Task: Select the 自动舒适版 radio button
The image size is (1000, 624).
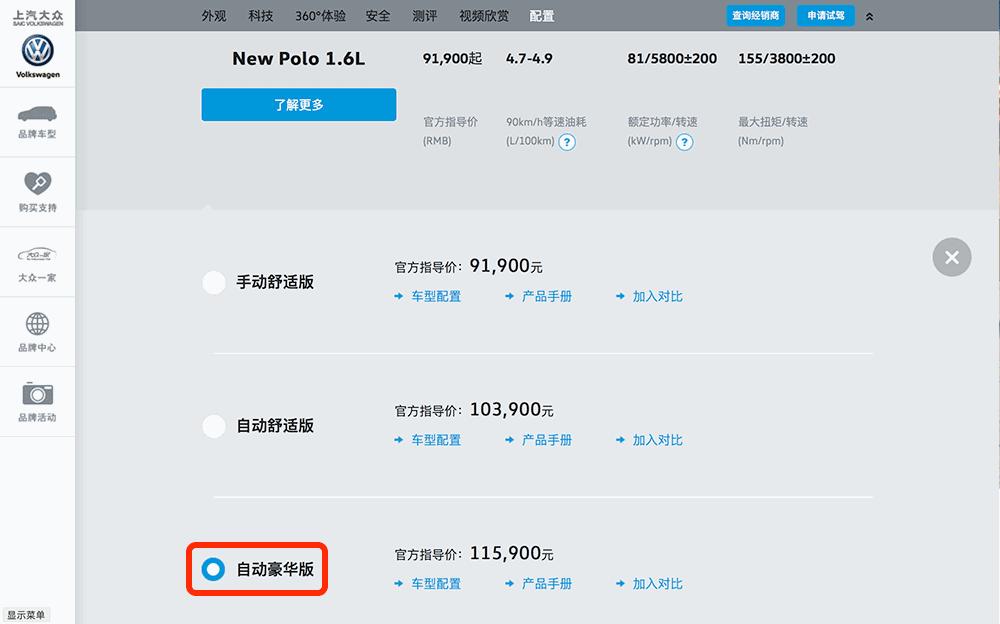Action: (x=213, y=426)
